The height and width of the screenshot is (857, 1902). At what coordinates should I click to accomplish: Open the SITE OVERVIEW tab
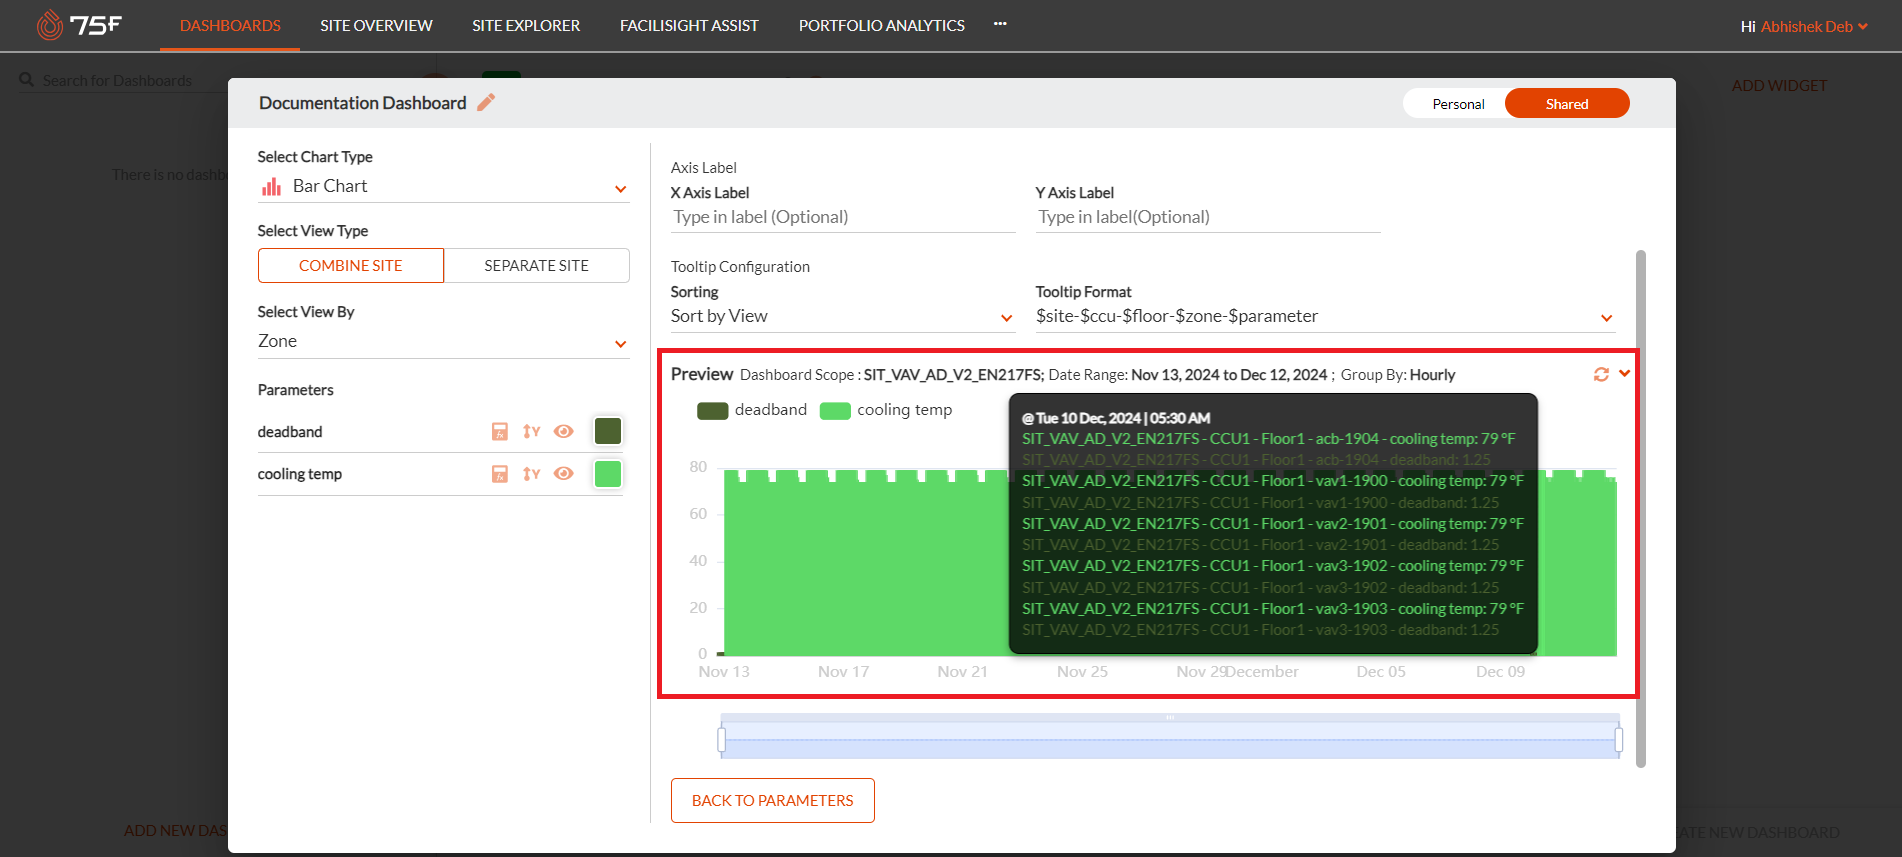(x=376, y=25)
